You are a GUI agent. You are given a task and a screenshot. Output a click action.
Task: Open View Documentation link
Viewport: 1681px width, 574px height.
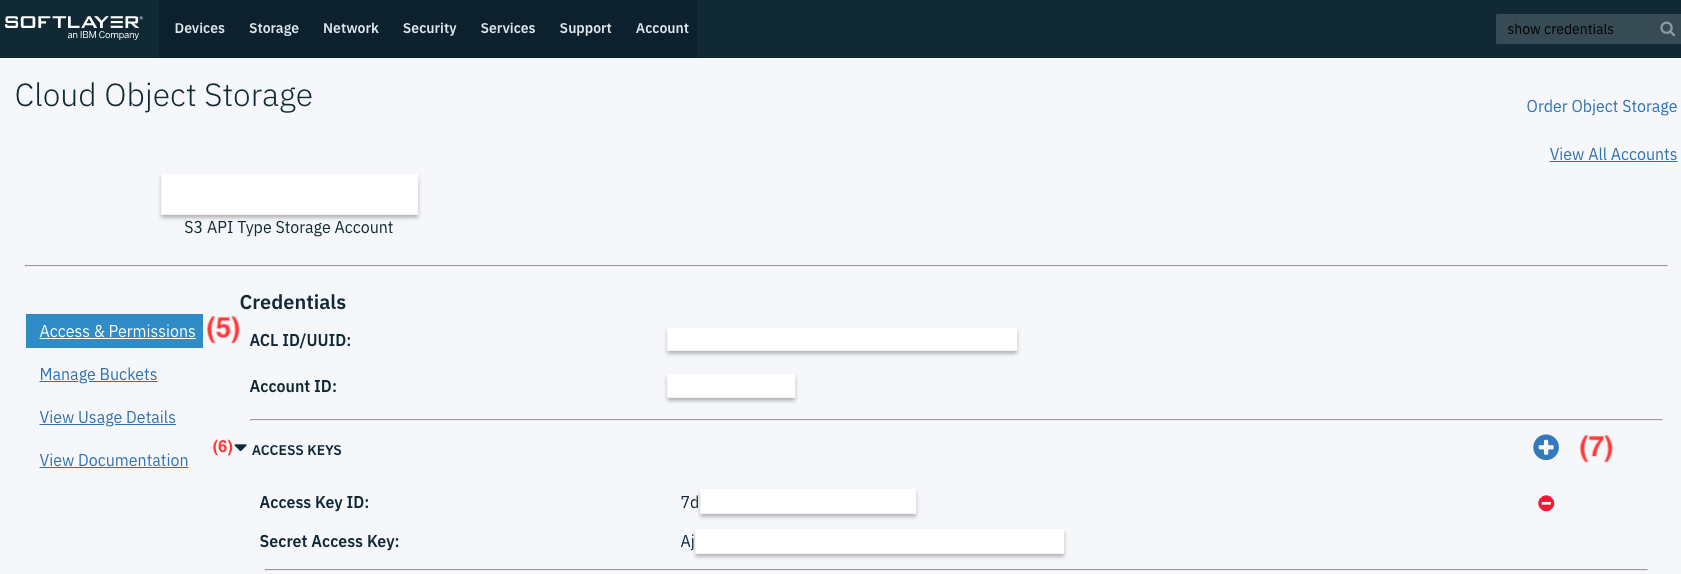(114, 460)
